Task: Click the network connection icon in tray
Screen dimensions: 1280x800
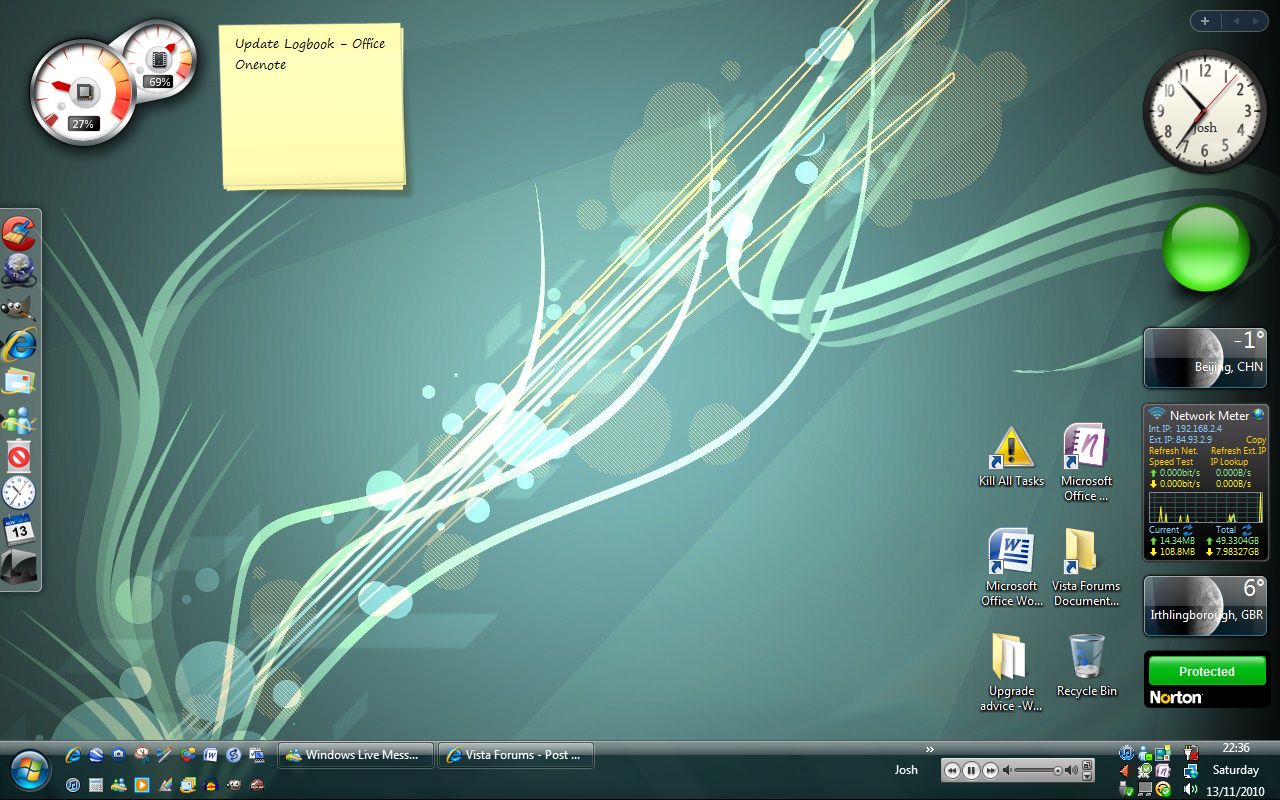Action: coord(1190,771)
